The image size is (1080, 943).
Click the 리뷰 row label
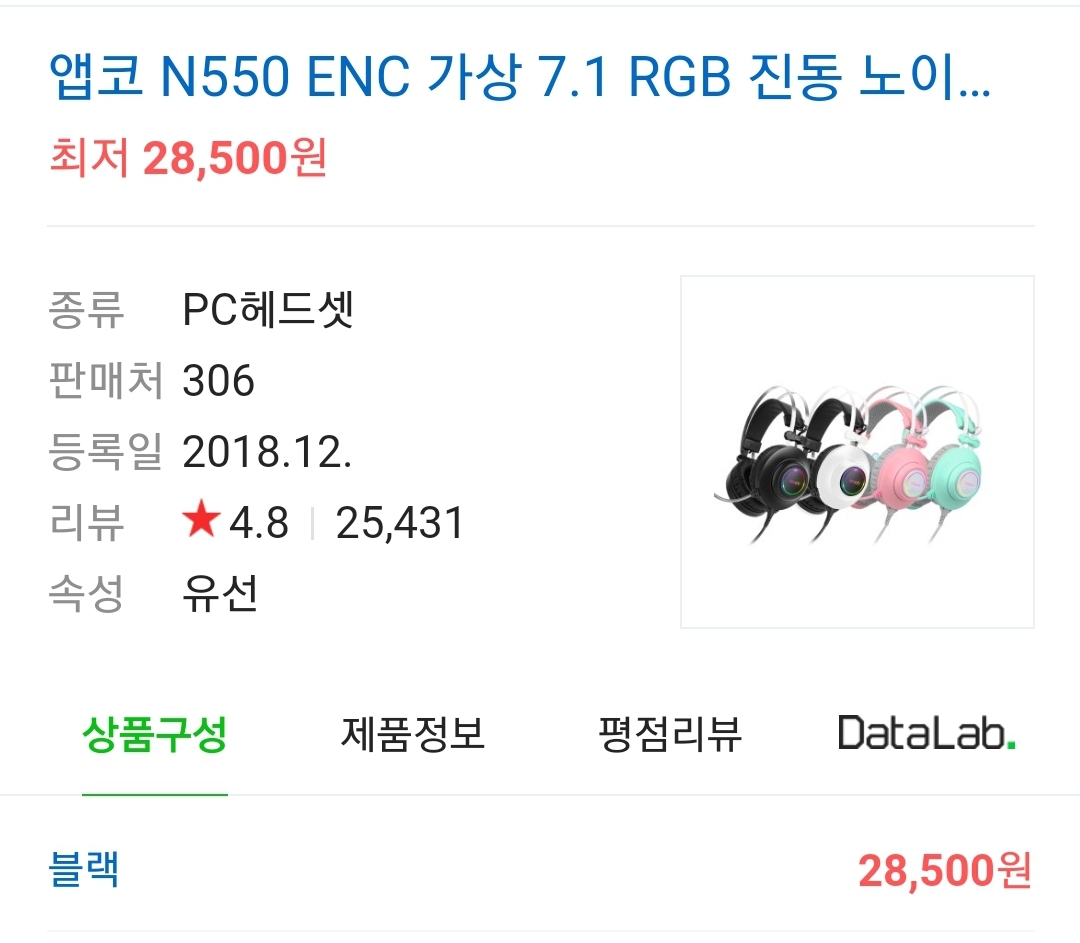click(87, 521)
